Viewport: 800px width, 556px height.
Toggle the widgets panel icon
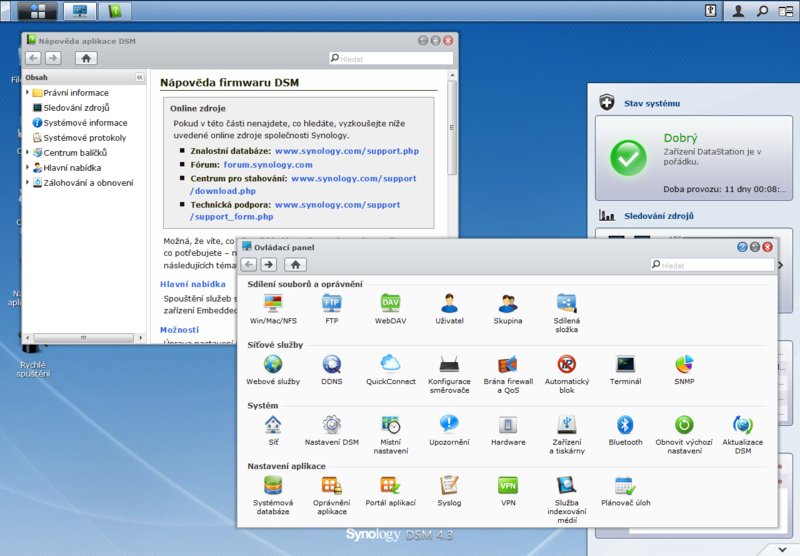[786, 11]
